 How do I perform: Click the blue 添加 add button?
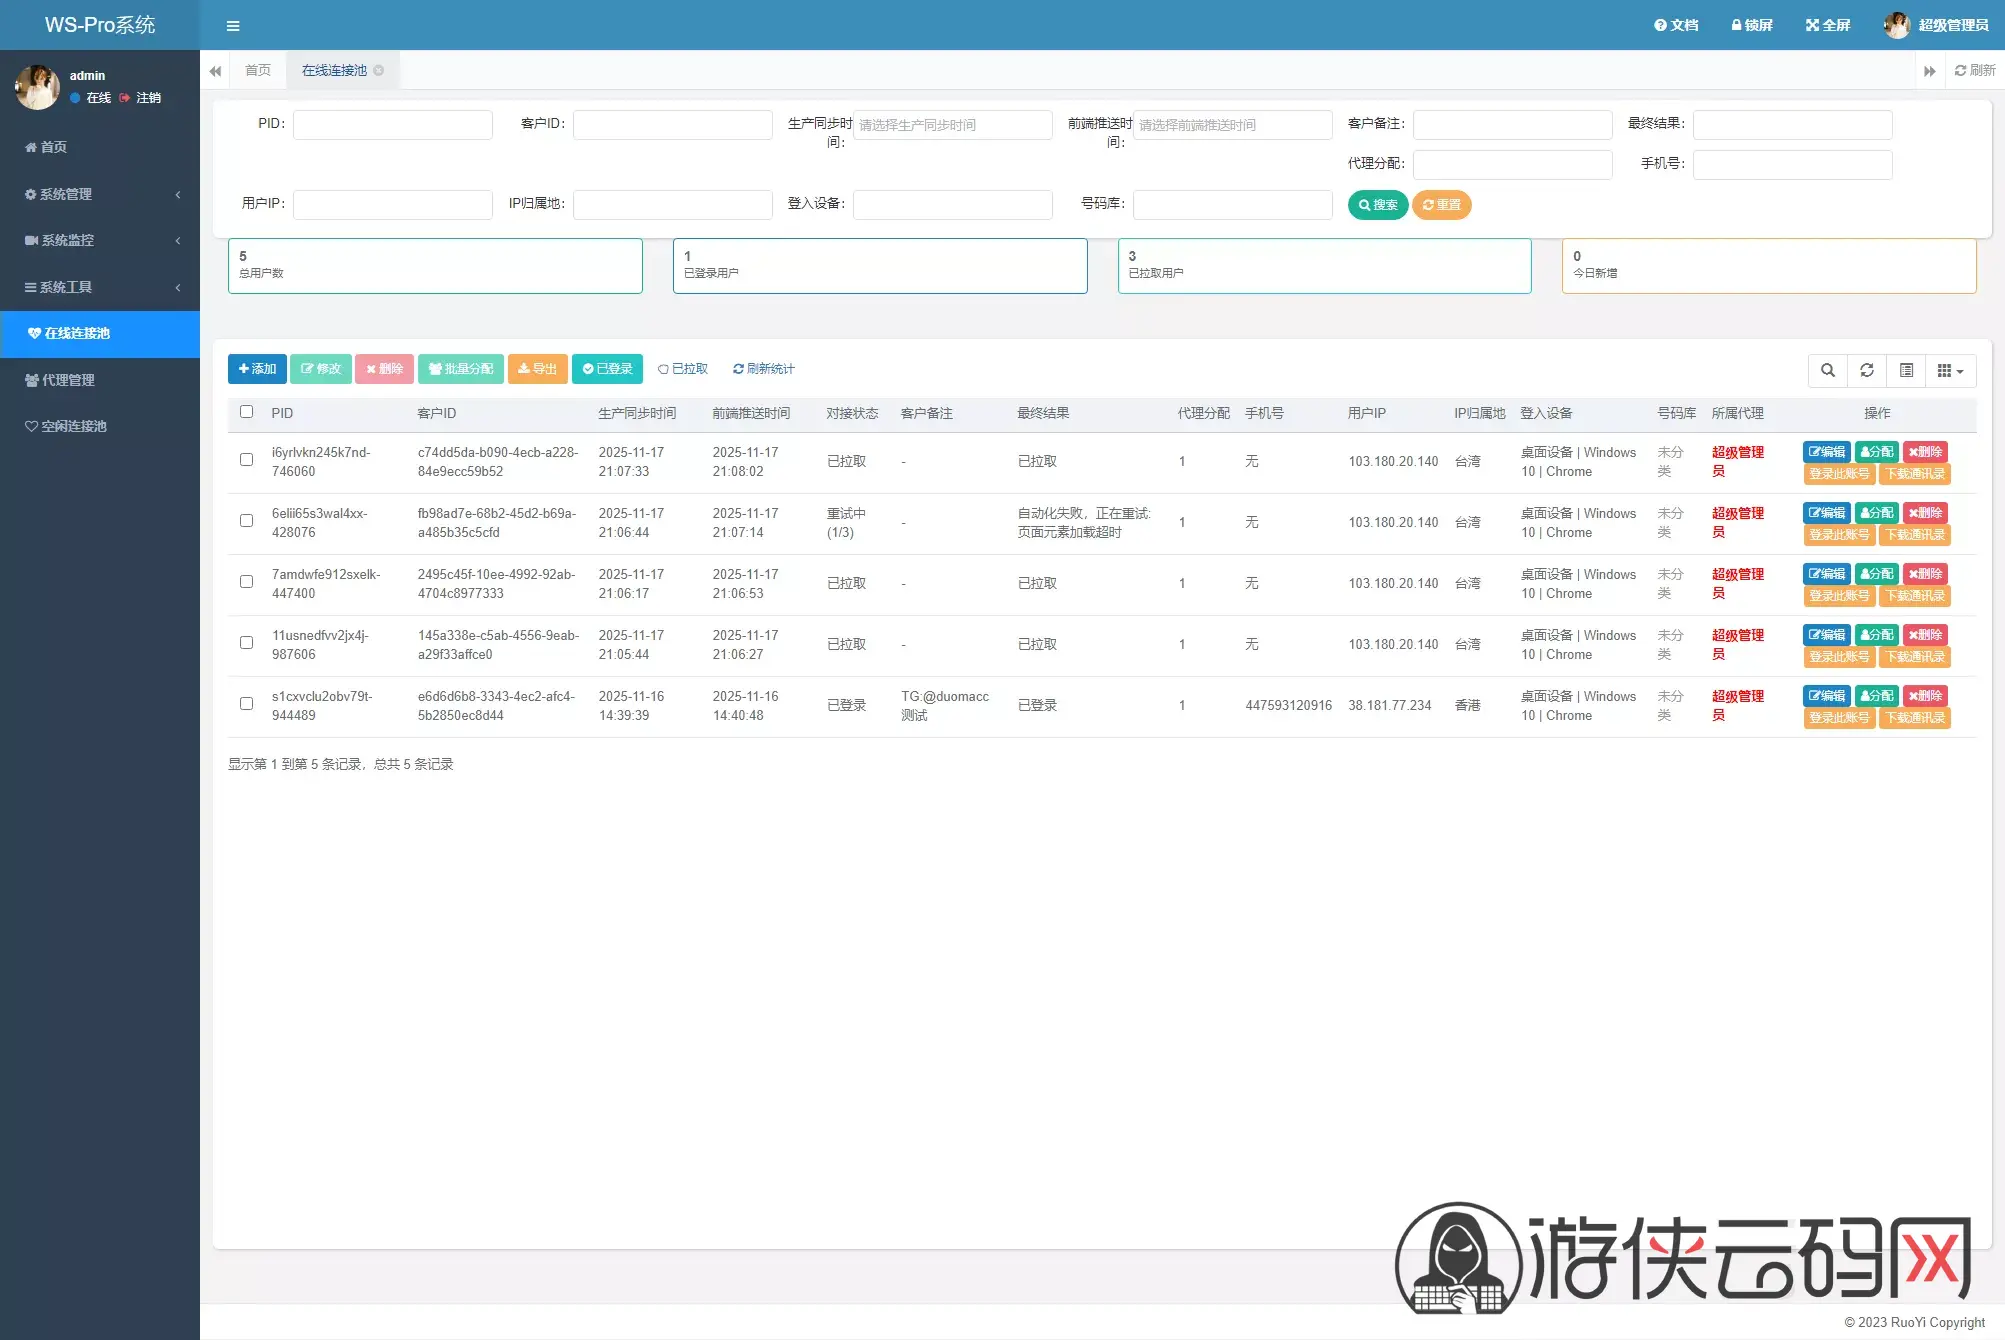257,369
